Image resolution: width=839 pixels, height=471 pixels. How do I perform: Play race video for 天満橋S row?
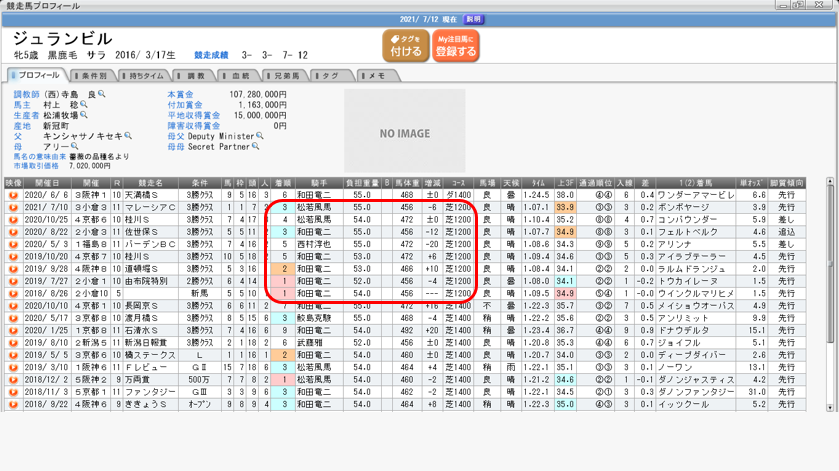click(13, 195)
